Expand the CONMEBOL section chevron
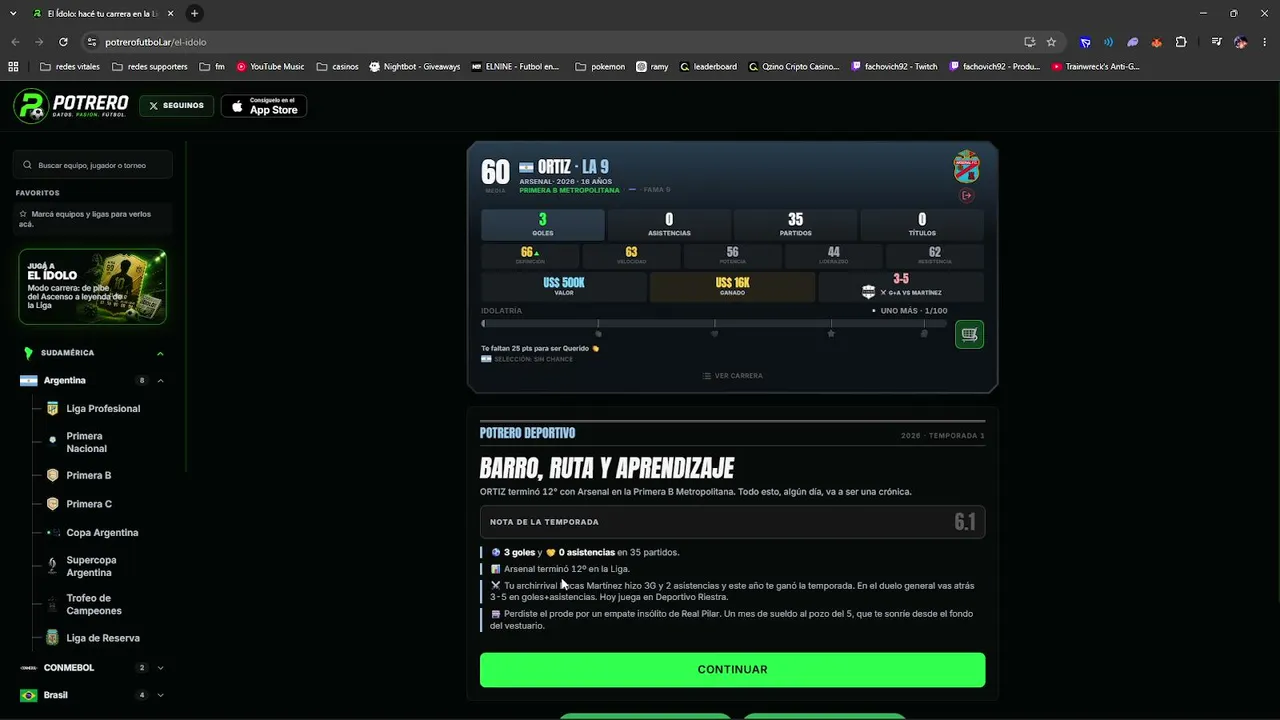Viewport: 1280px width, 720px height. (160, 668)
